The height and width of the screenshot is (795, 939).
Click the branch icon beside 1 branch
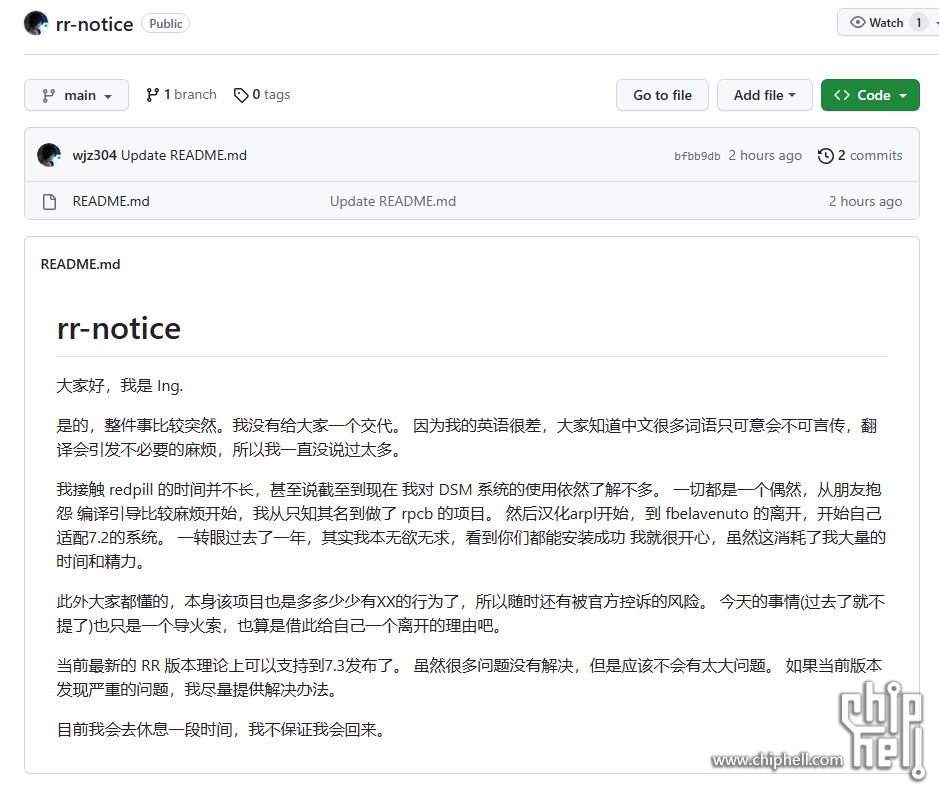click(x=152, y=95)
